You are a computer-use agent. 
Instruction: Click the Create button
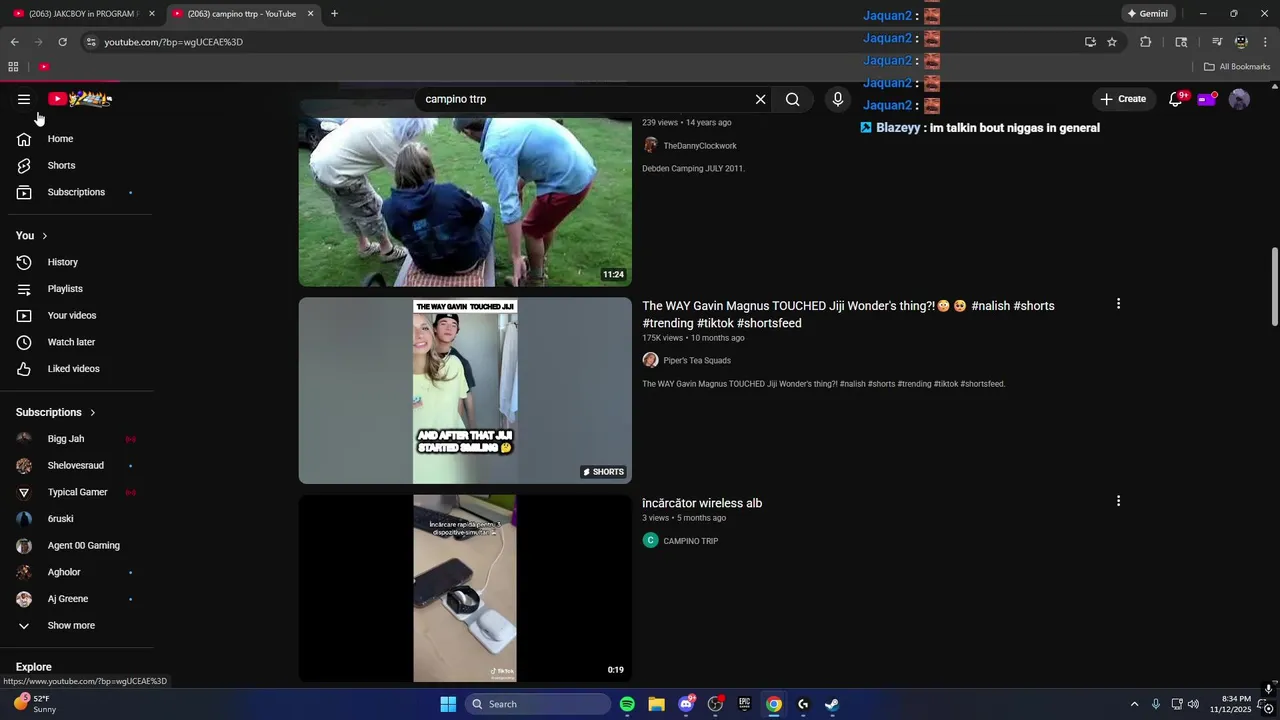click(1123, 99)
